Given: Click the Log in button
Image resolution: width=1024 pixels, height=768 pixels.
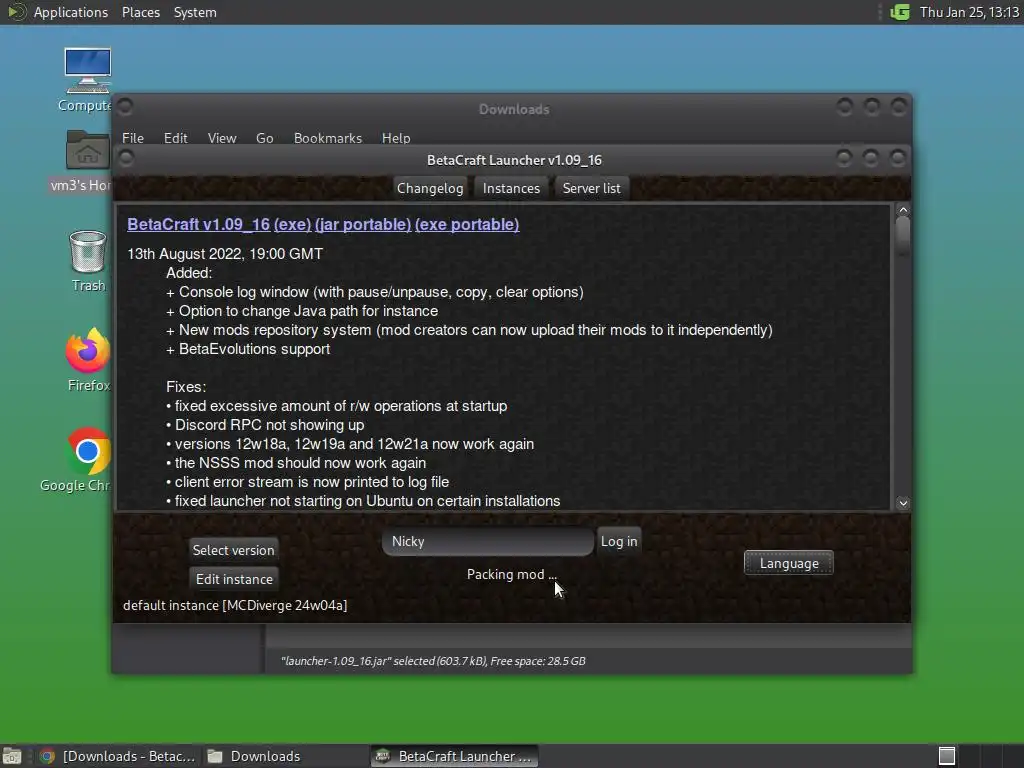Looking at the screenshot, I should pos(618,541).
